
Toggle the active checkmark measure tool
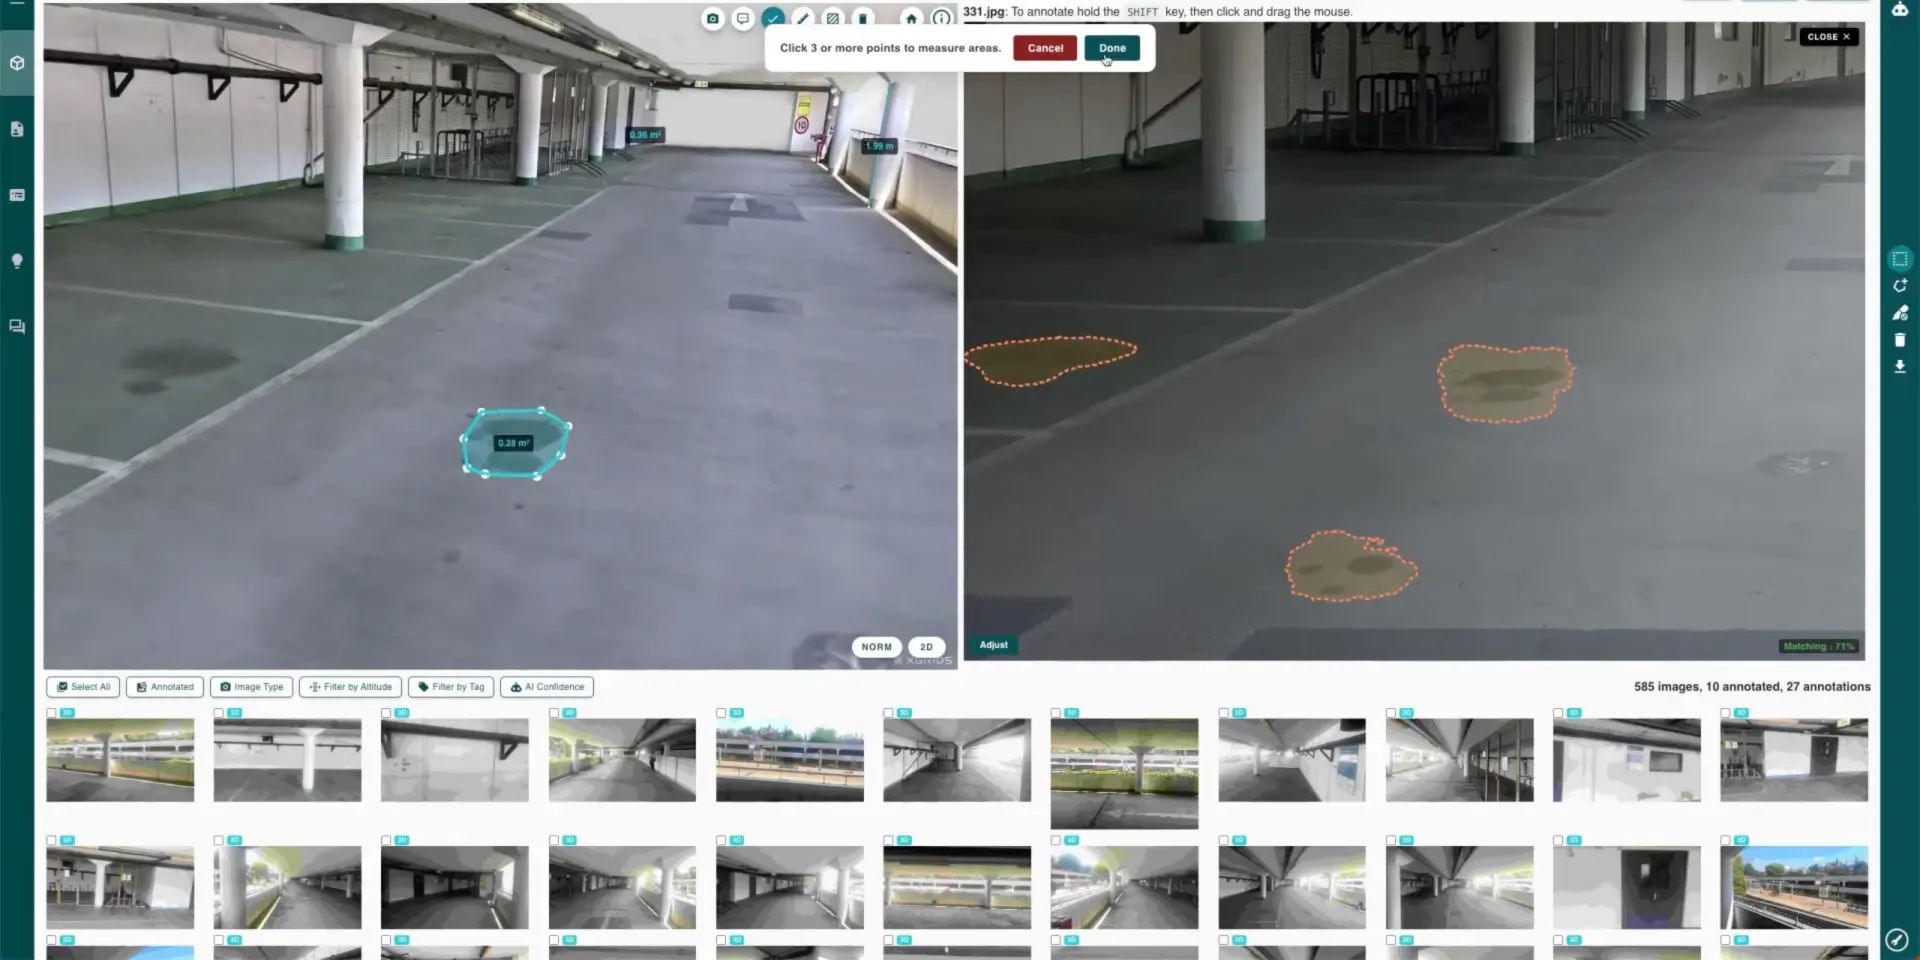click(x=772, y=18)
